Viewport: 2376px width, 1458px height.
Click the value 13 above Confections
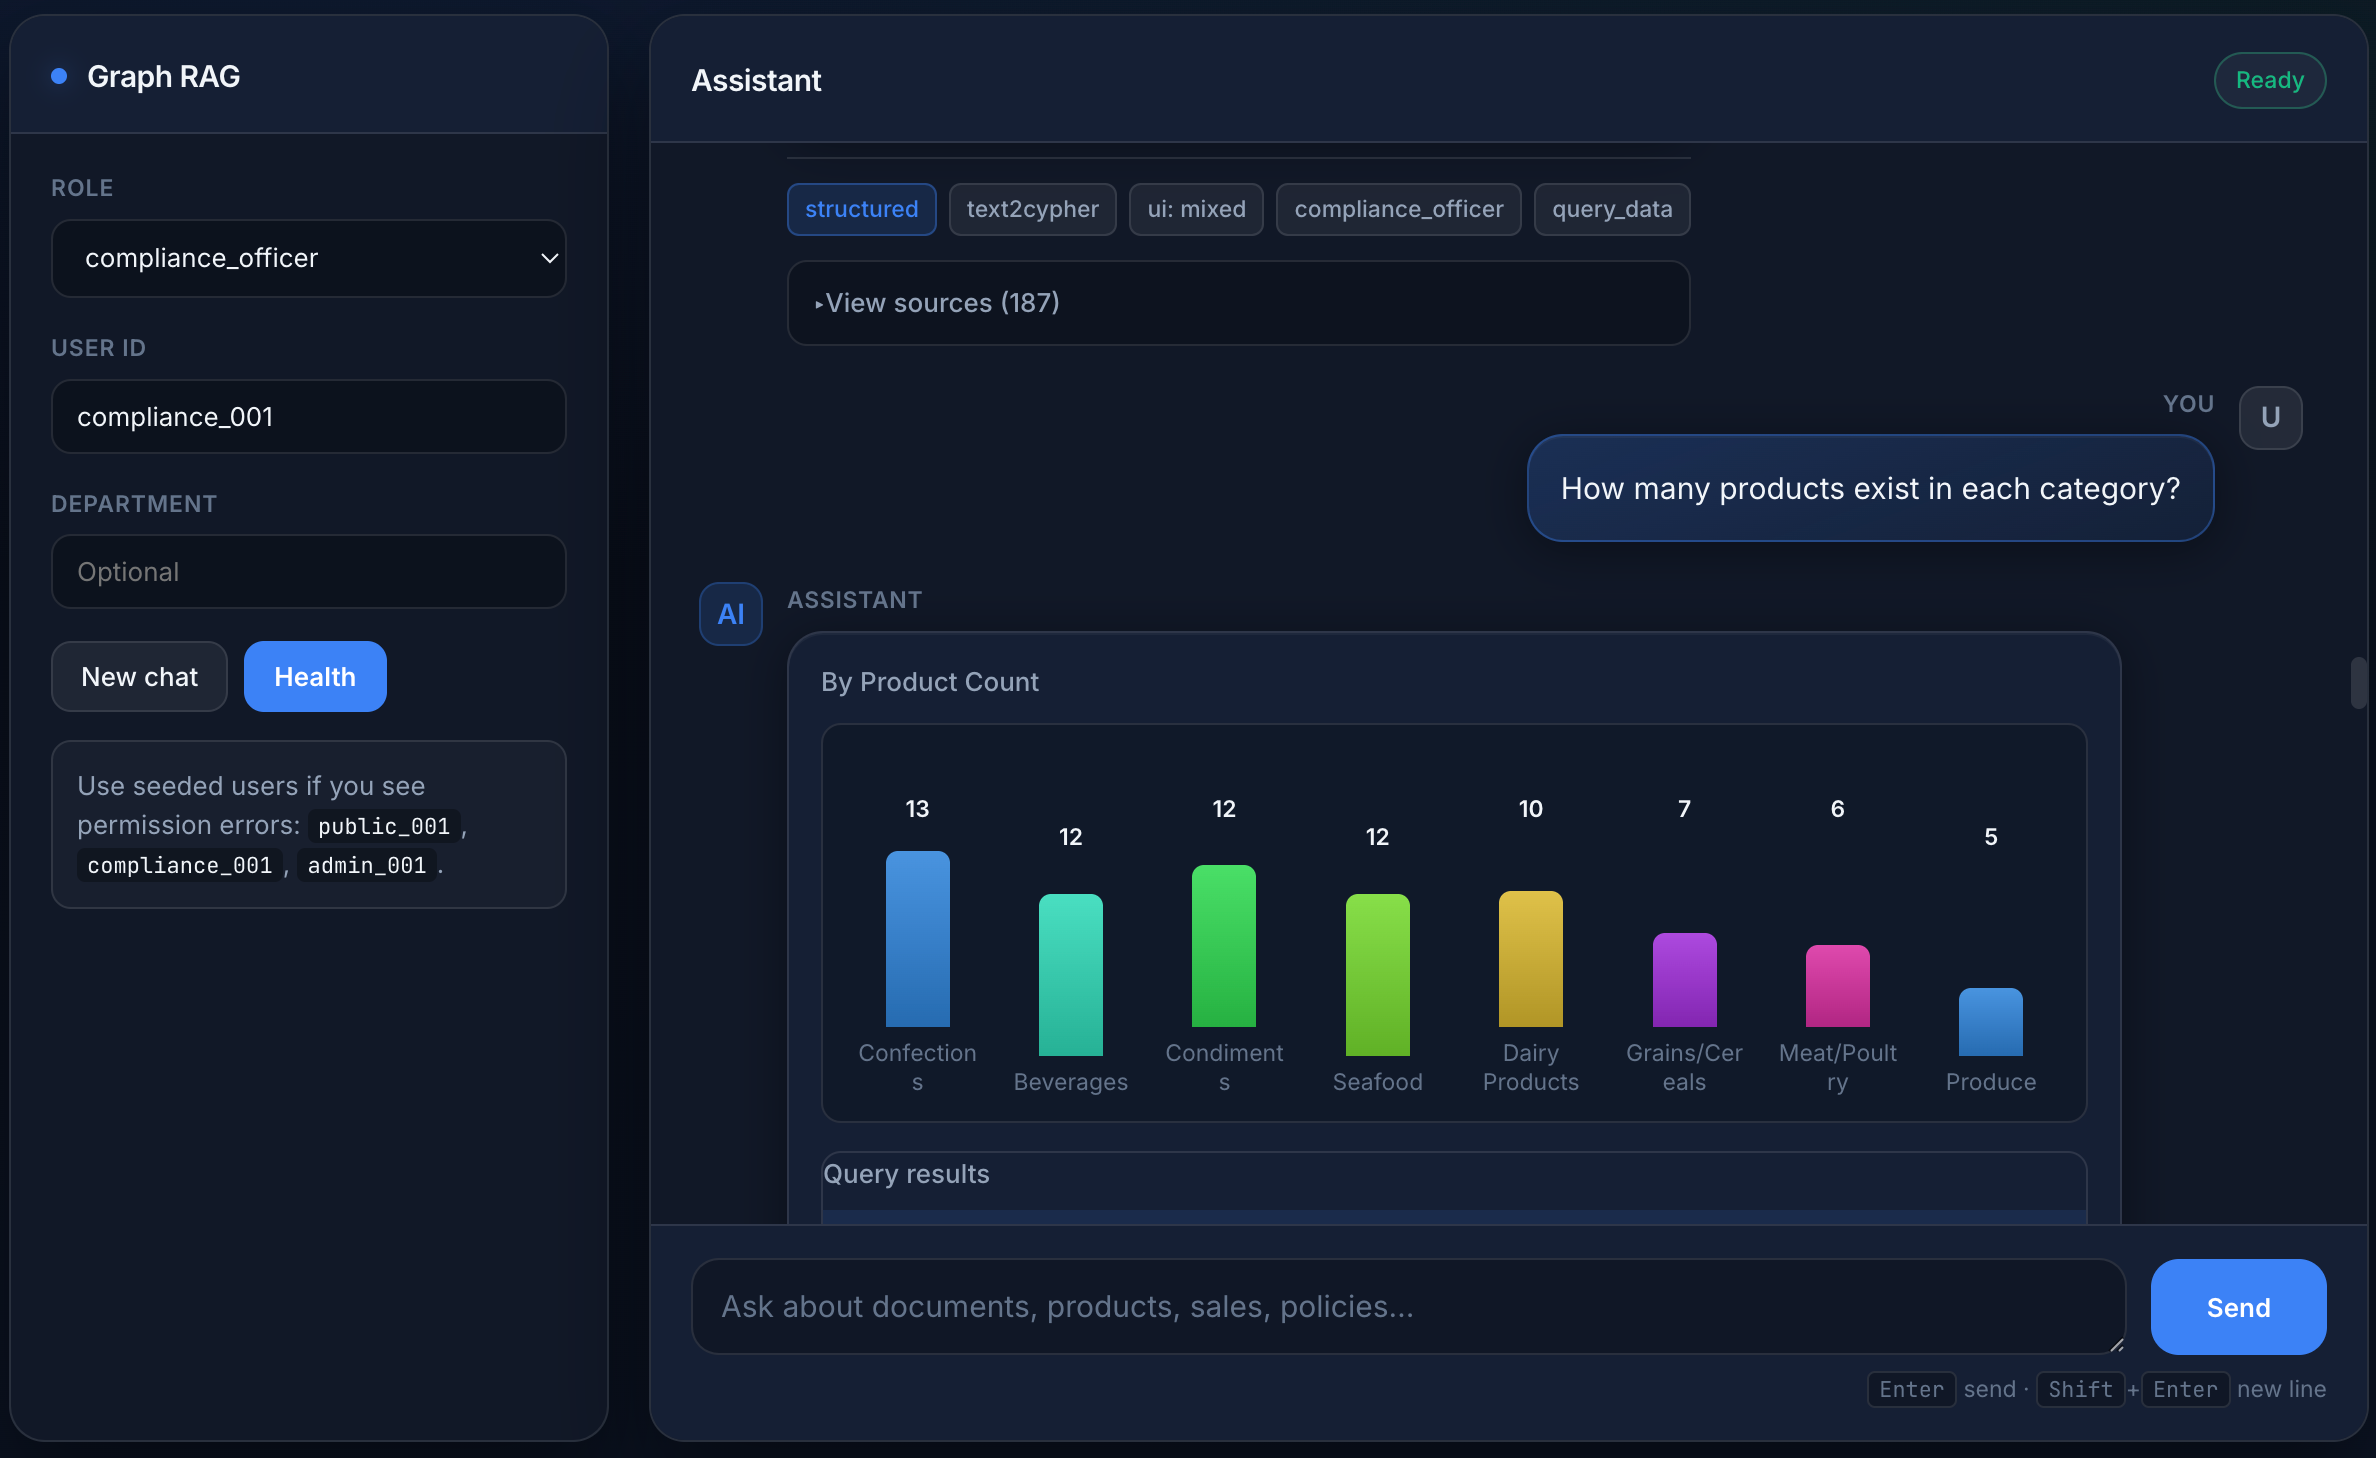[917, 809]
